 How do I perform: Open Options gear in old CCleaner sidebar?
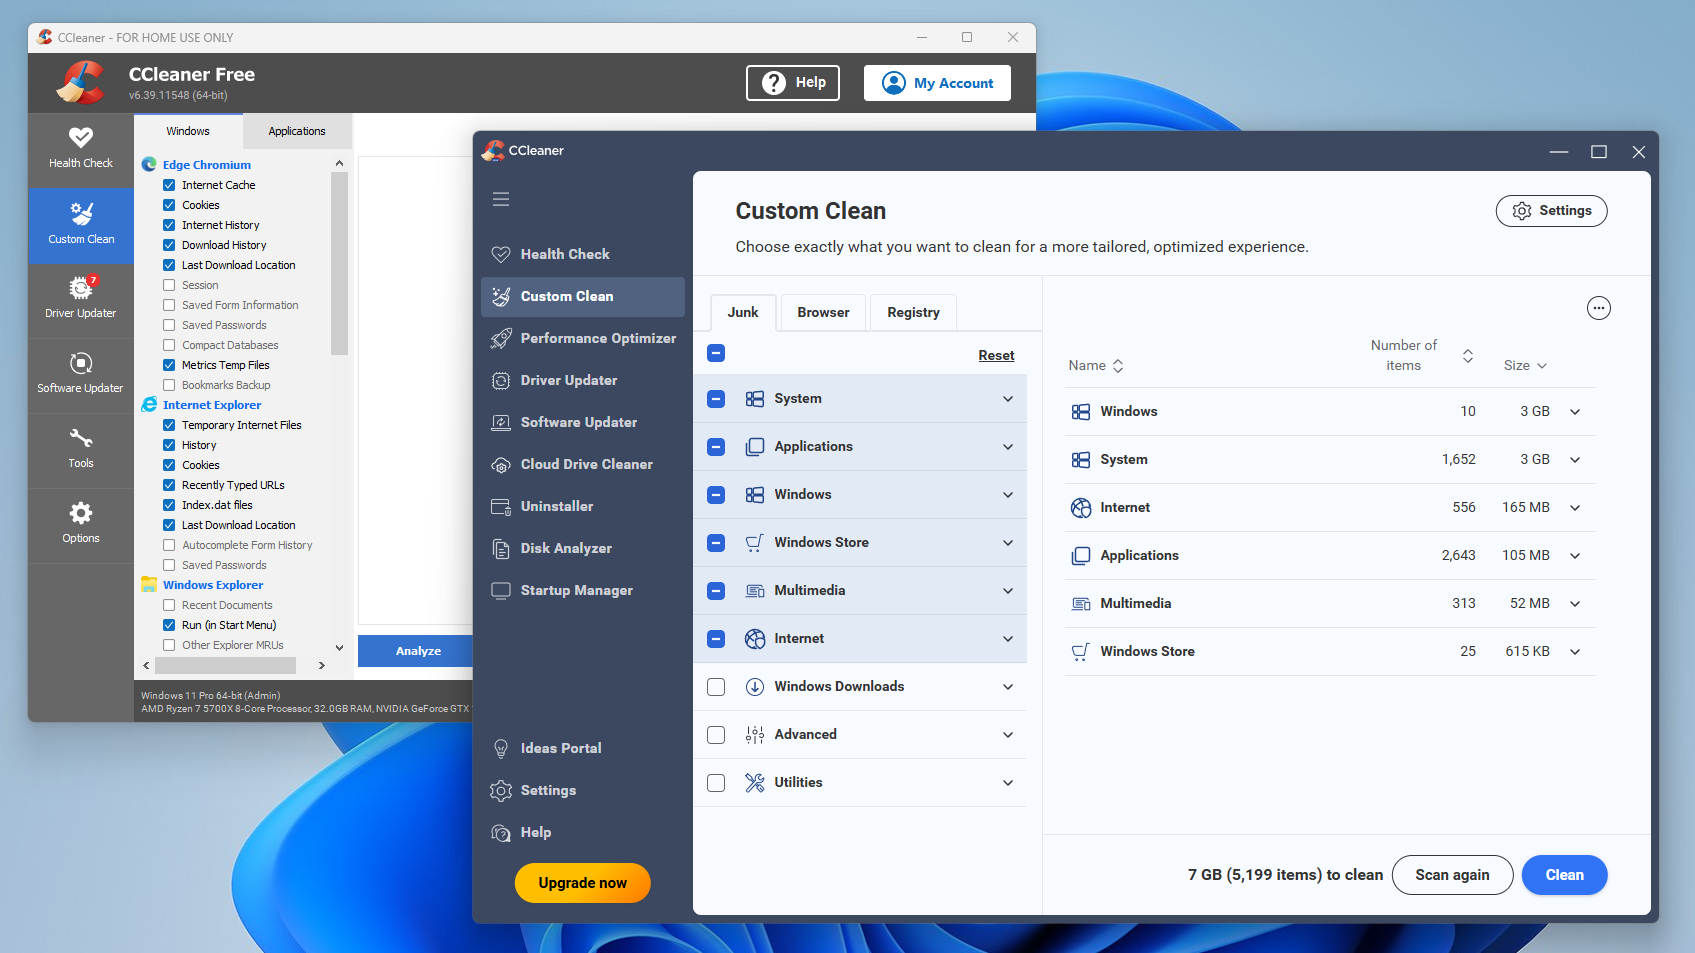(81, 523)
